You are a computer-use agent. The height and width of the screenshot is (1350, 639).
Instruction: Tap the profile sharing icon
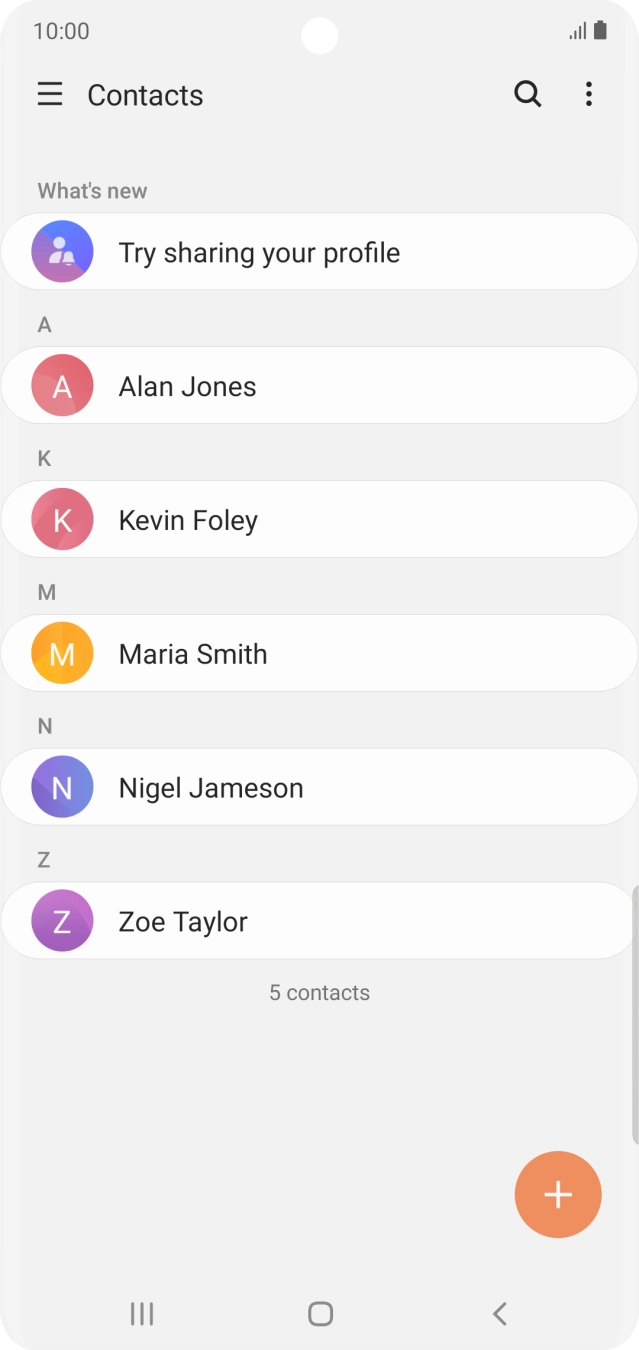click(x=62, y=252)
